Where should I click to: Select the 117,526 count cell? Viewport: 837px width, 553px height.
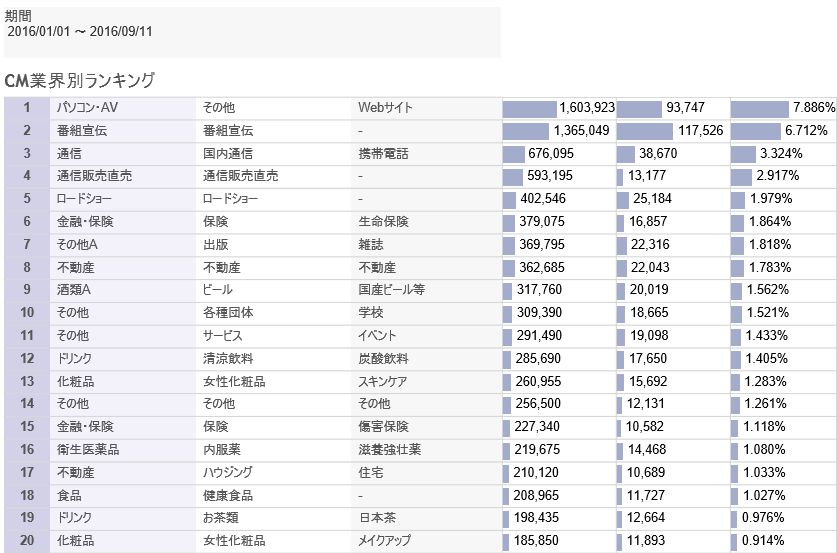pyautogui.click(x=694, y=131)
